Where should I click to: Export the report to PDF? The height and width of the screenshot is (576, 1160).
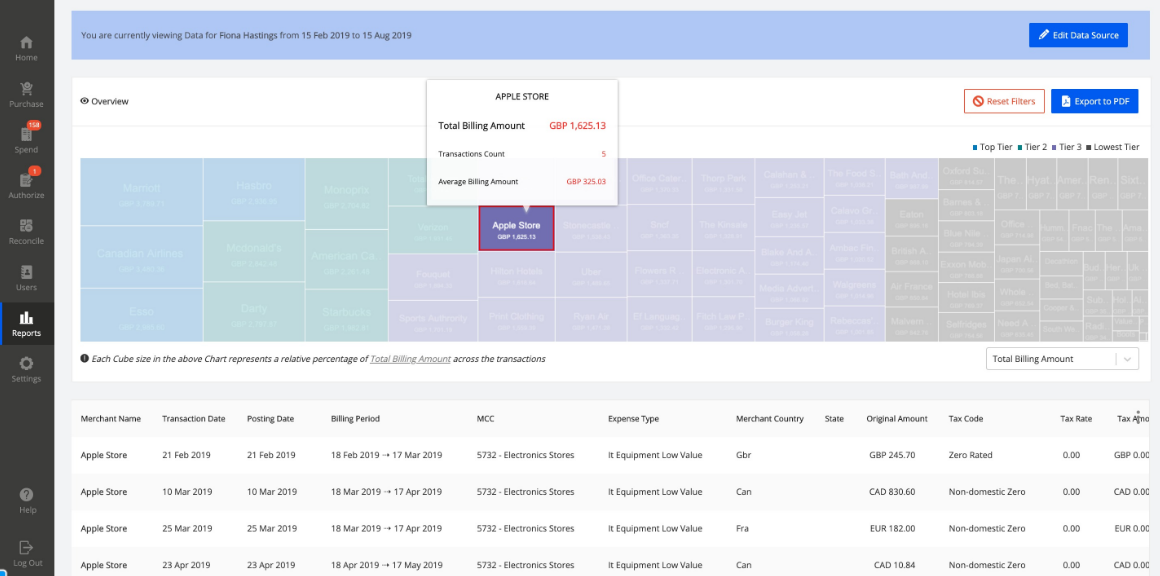[x=1094, y=101]
